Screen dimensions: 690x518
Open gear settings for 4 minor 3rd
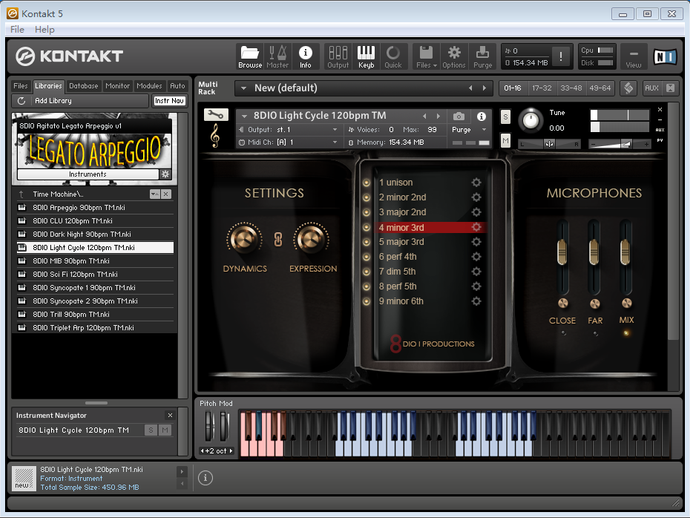point(476,227)
